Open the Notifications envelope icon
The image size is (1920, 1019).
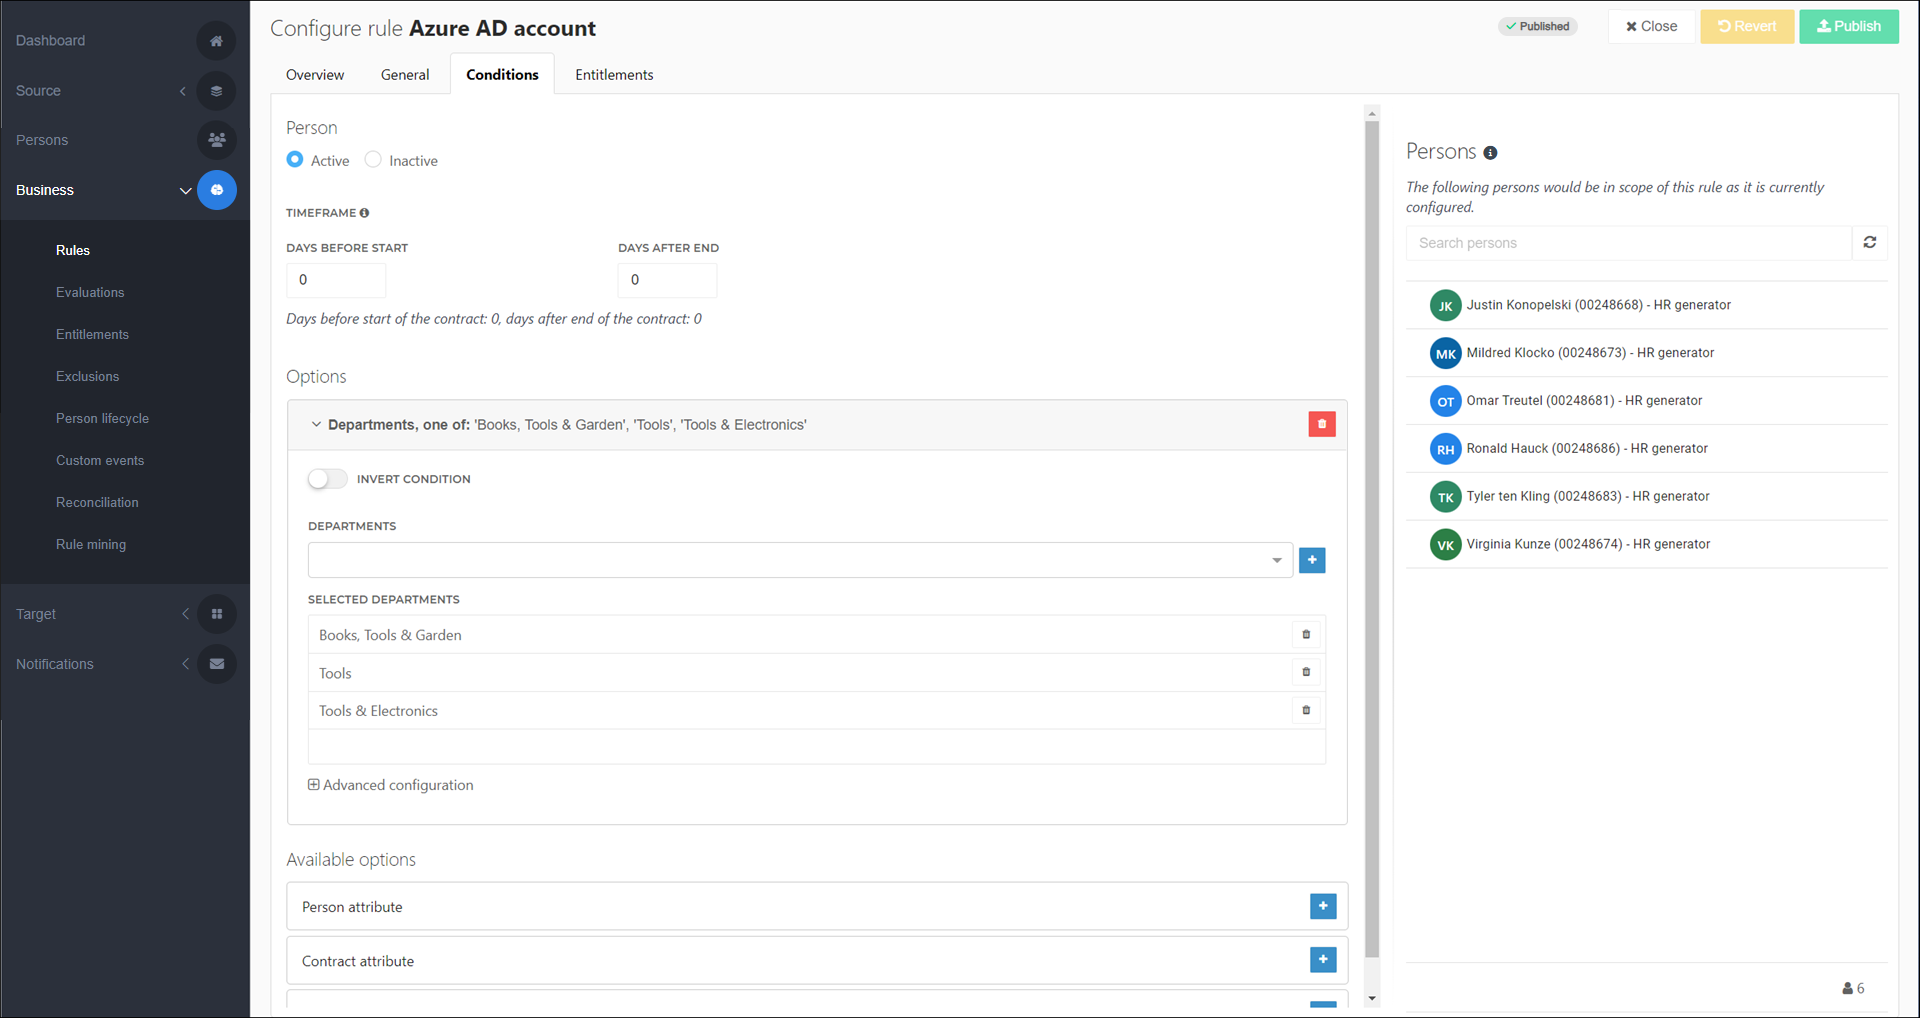216,664
